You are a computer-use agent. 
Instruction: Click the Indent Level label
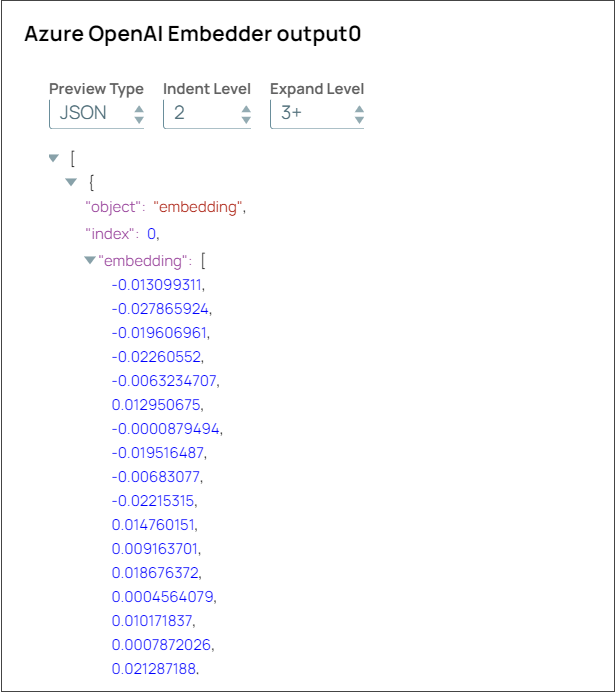click(x=207, y=89)
